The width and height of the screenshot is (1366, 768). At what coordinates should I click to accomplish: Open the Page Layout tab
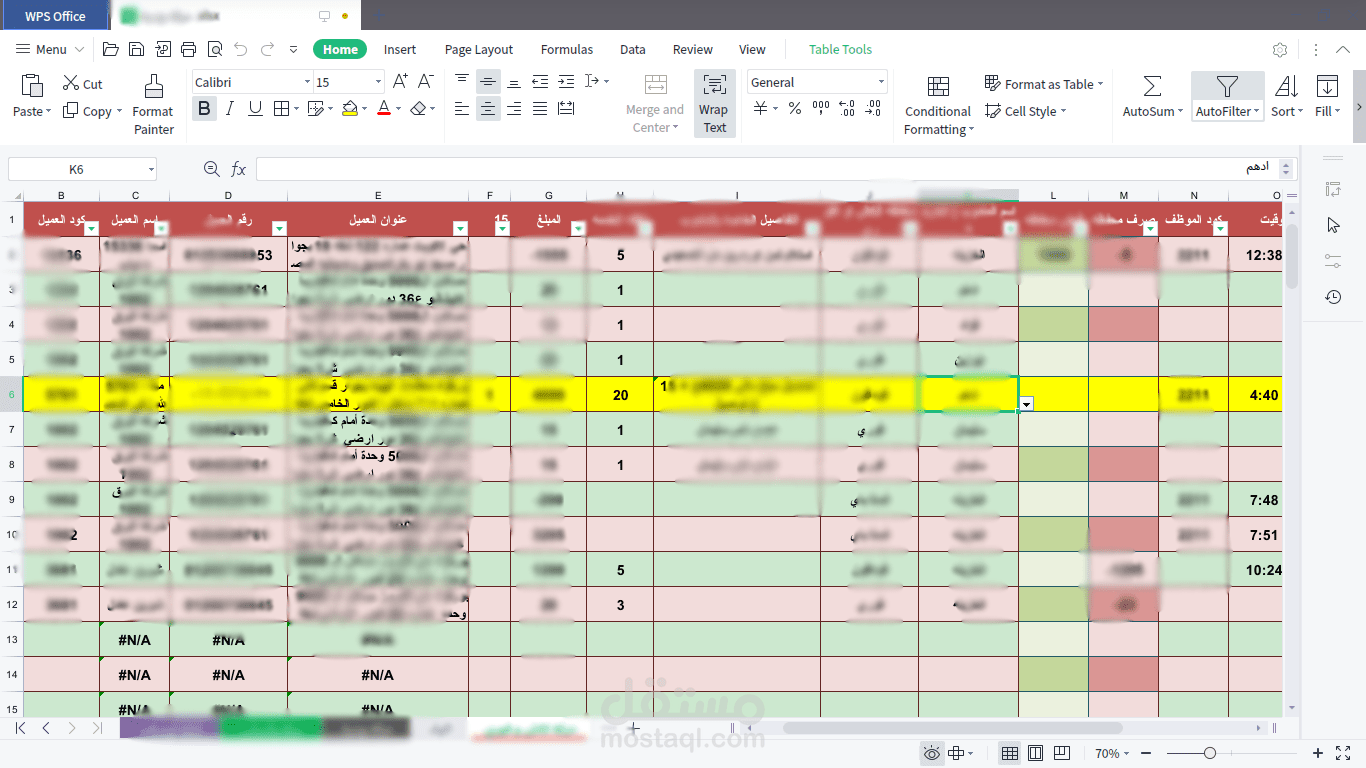coord(479,49)
